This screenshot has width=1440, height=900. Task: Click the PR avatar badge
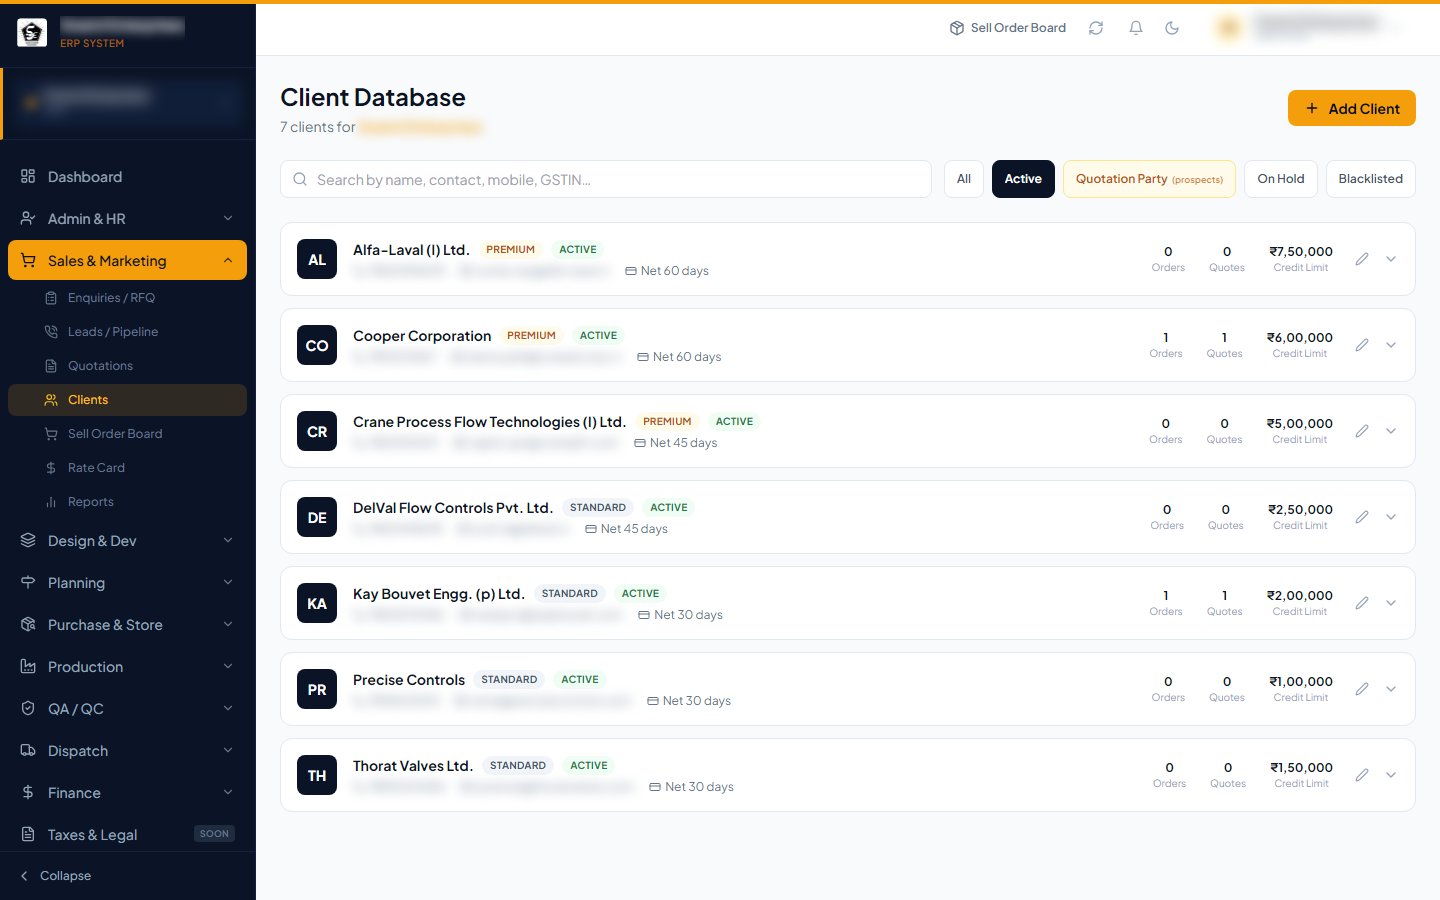(x=317, y=689)
